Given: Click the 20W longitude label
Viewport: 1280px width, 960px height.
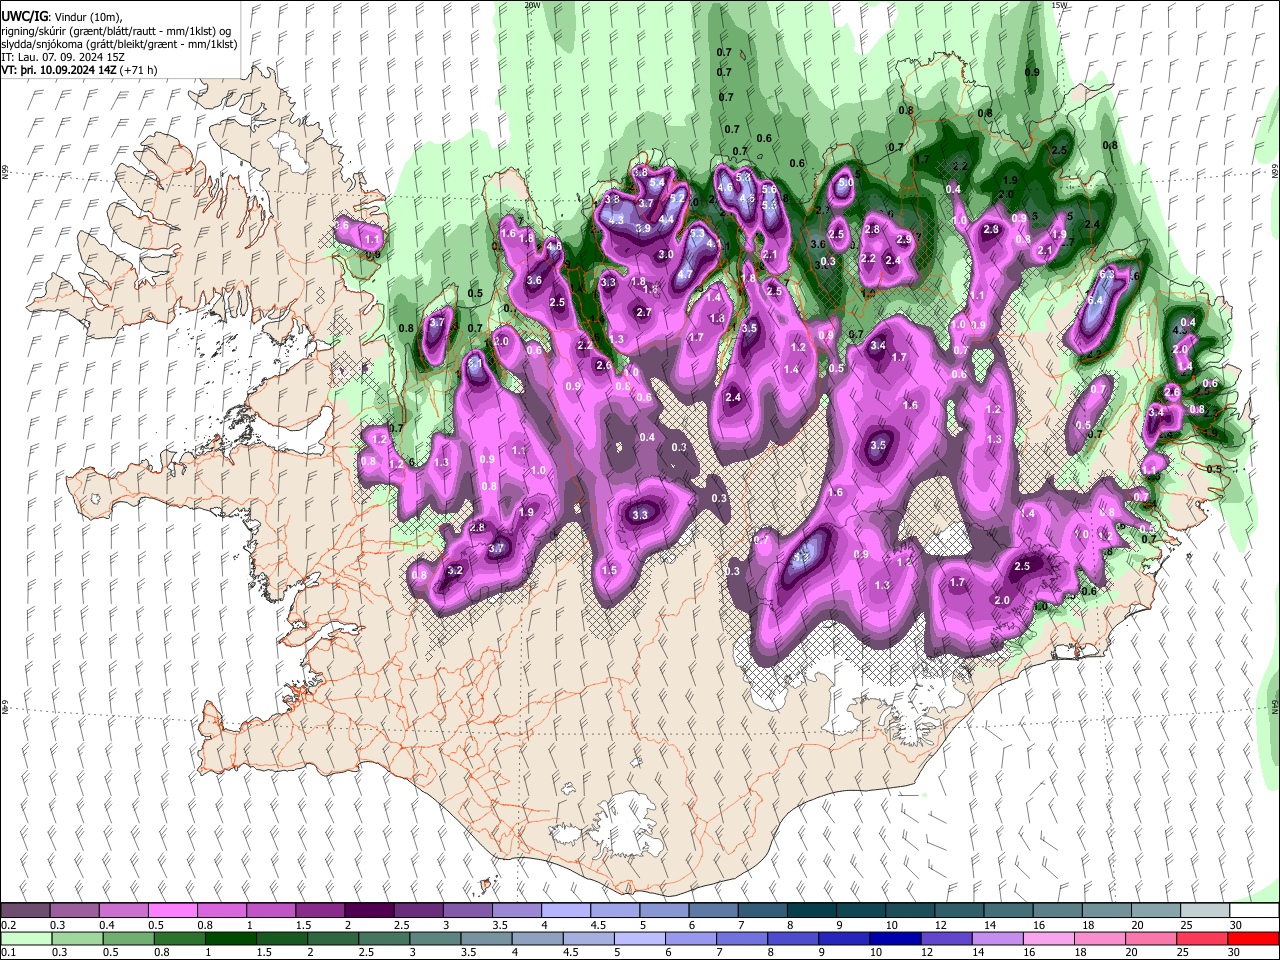Looking at the screenshot, I should pos(532,5).
